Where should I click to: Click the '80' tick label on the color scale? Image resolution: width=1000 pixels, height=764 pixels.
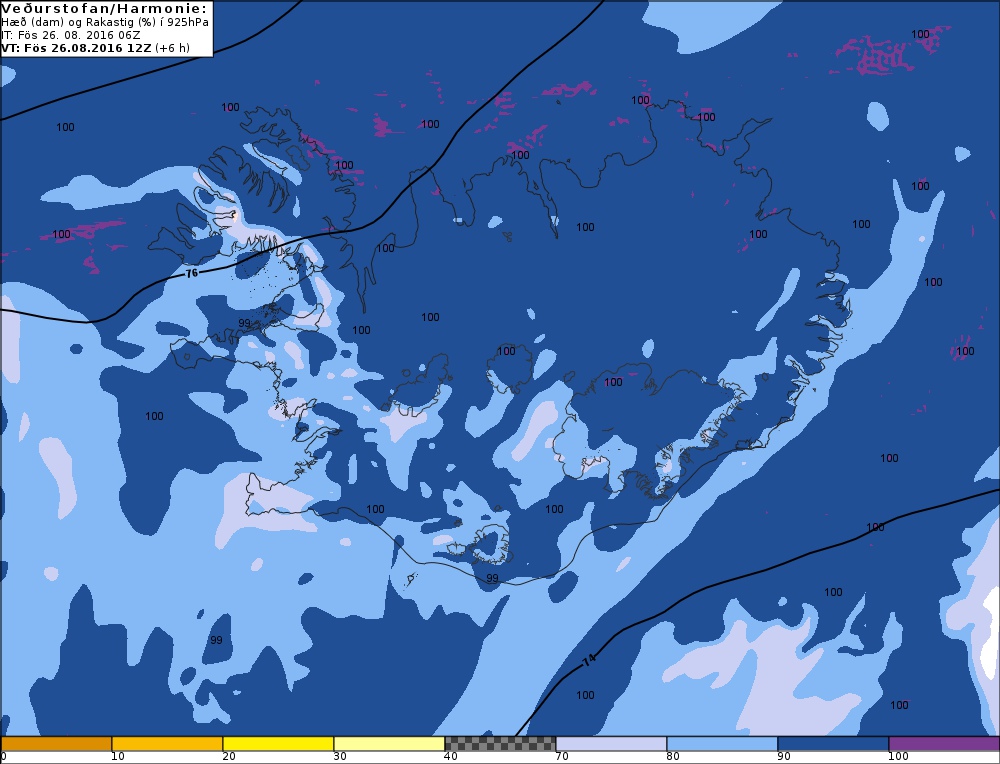673,756
